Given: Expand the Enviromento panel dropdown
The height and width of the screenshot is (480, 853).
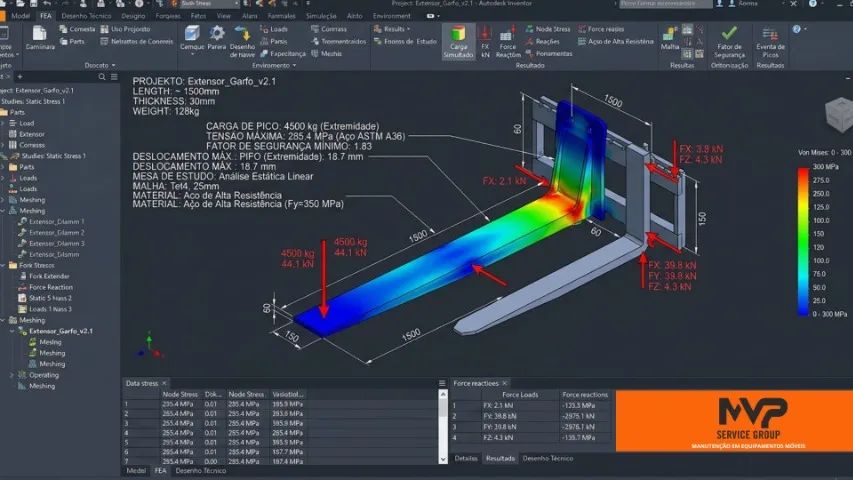Looking at the screenshot, I should coord(294,65).
